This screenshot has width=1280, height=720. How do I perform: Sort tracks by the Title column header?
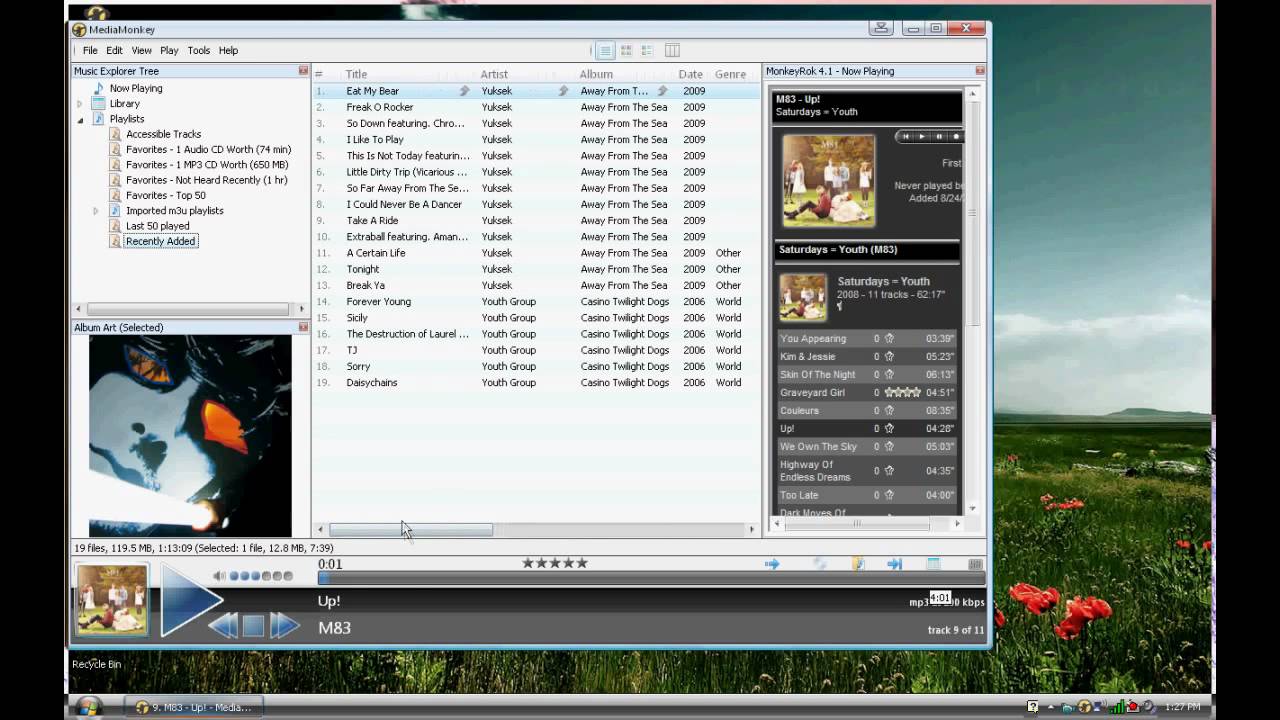[x=356, y=74]
